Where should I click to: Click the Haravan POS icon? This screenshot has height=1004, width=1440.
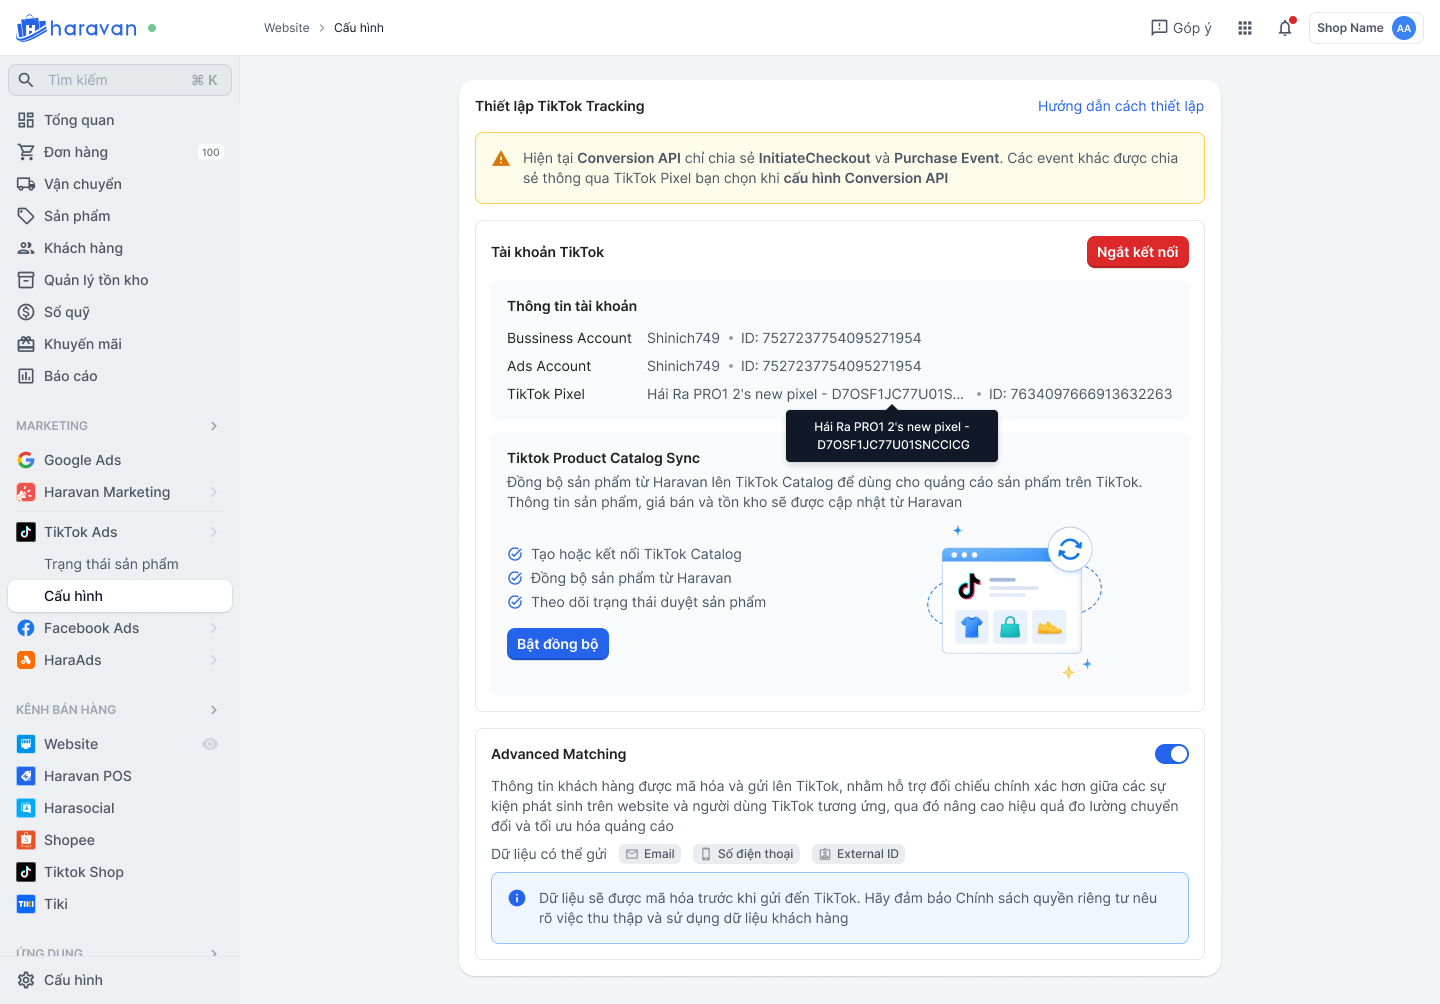click(26, 776)
